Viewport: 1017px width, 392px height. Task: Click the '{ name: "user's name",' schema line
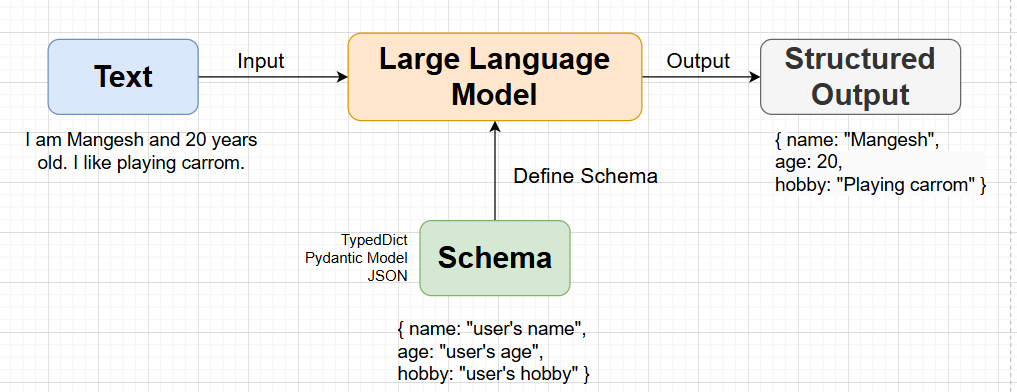(492, 329)
